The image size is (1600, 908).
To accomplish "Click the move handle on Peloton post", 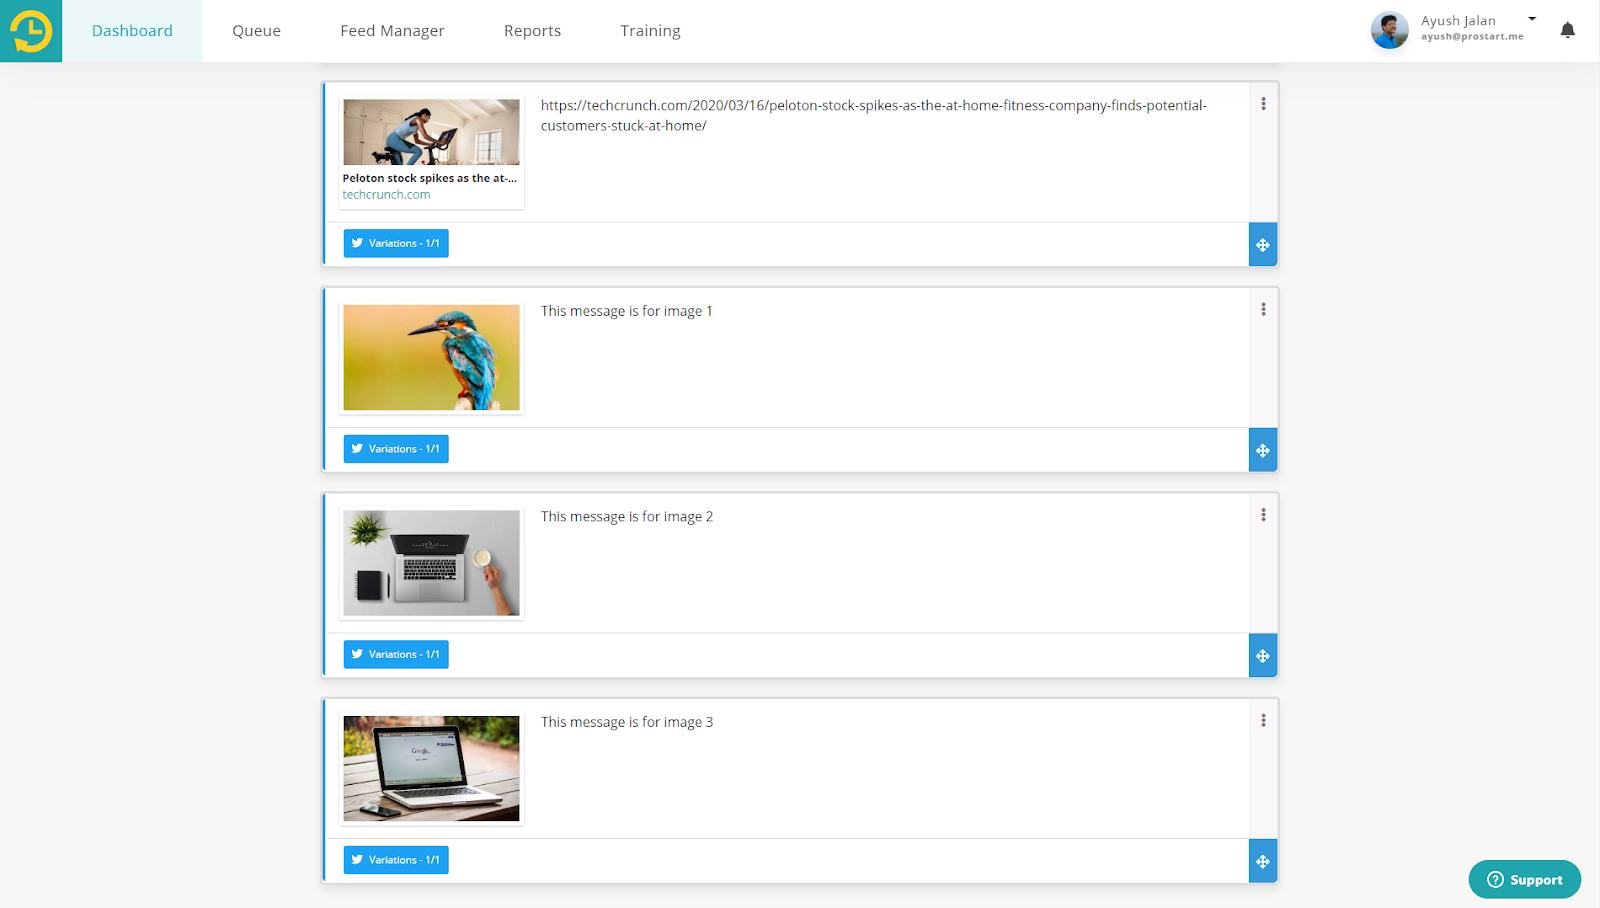I will pyautogui.click(x=1263, y=245).
